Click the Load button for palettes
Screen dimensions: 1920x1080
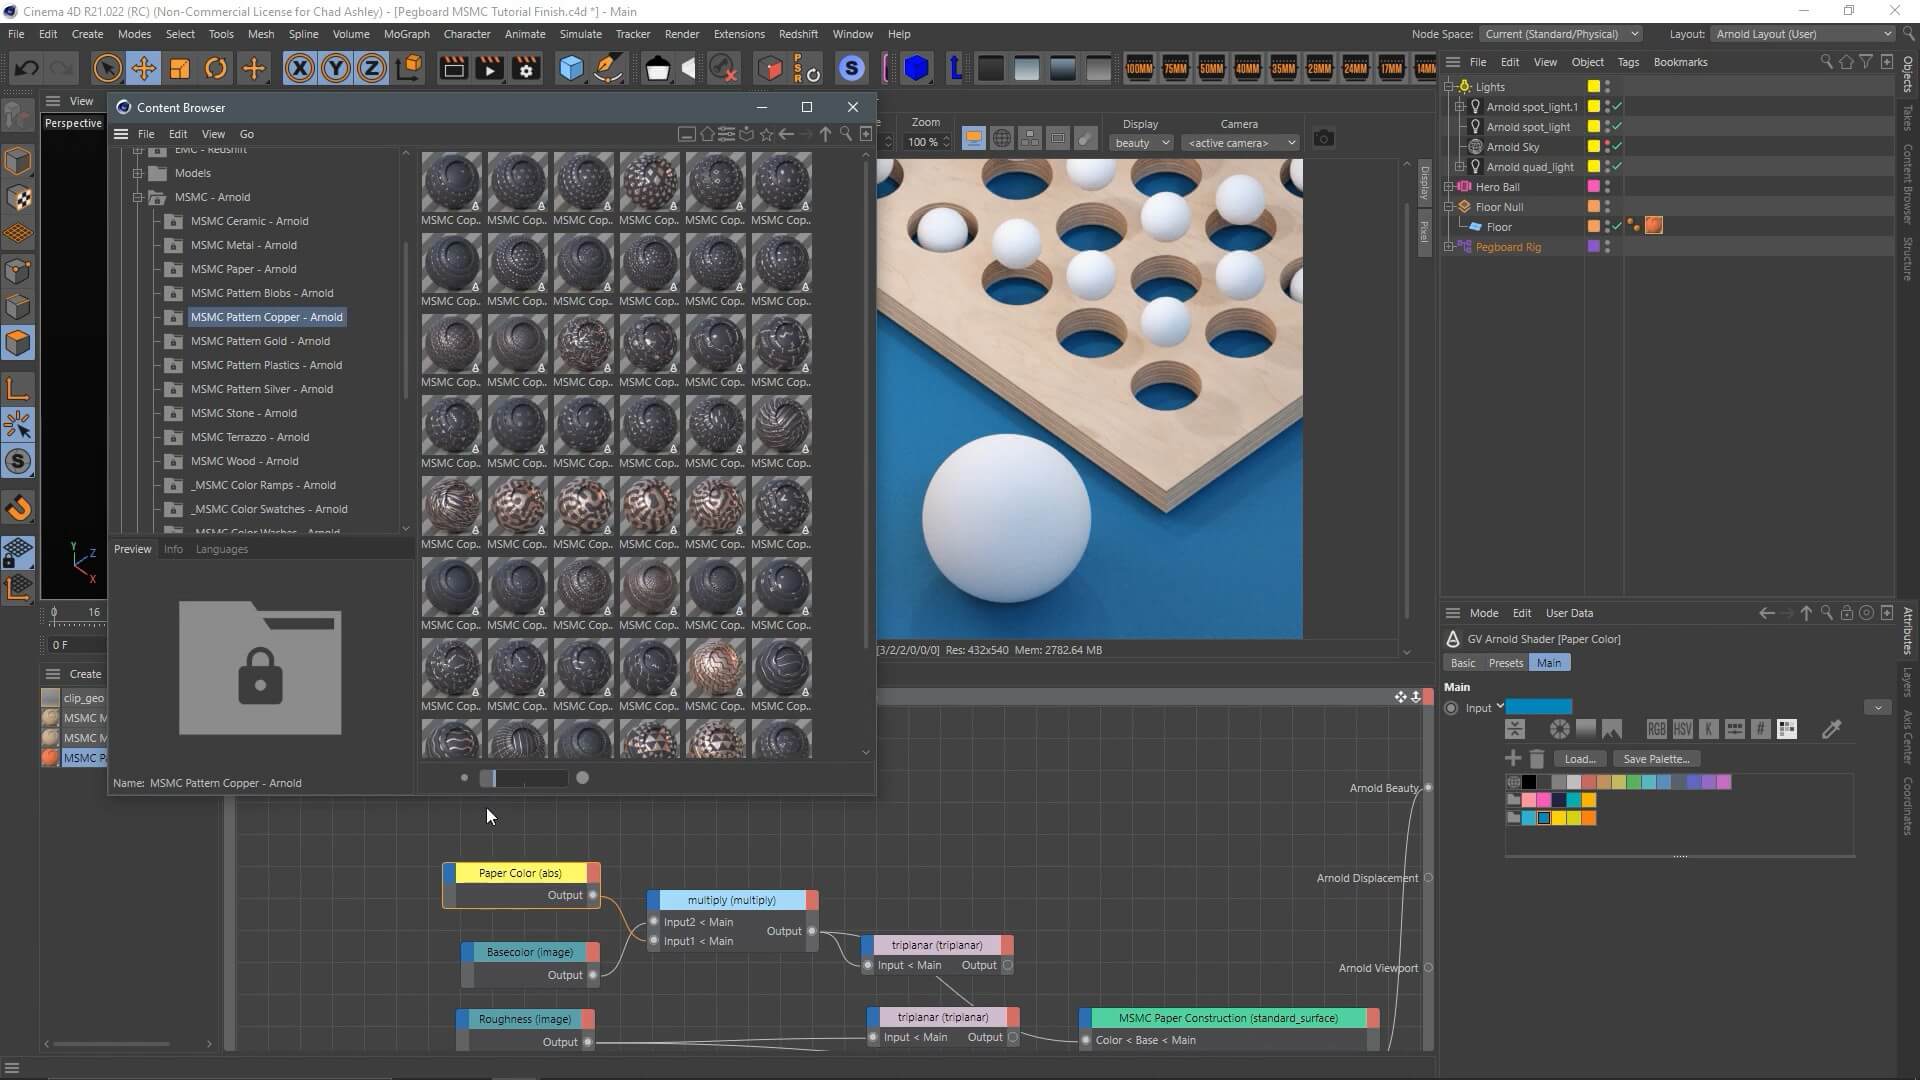coord(1579,759)
